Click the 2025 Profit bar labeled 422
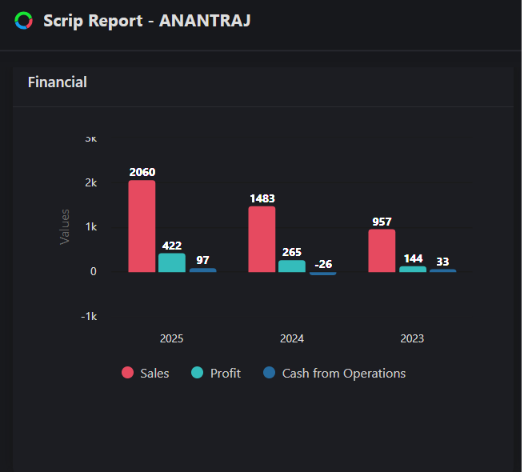 point(172,263)
